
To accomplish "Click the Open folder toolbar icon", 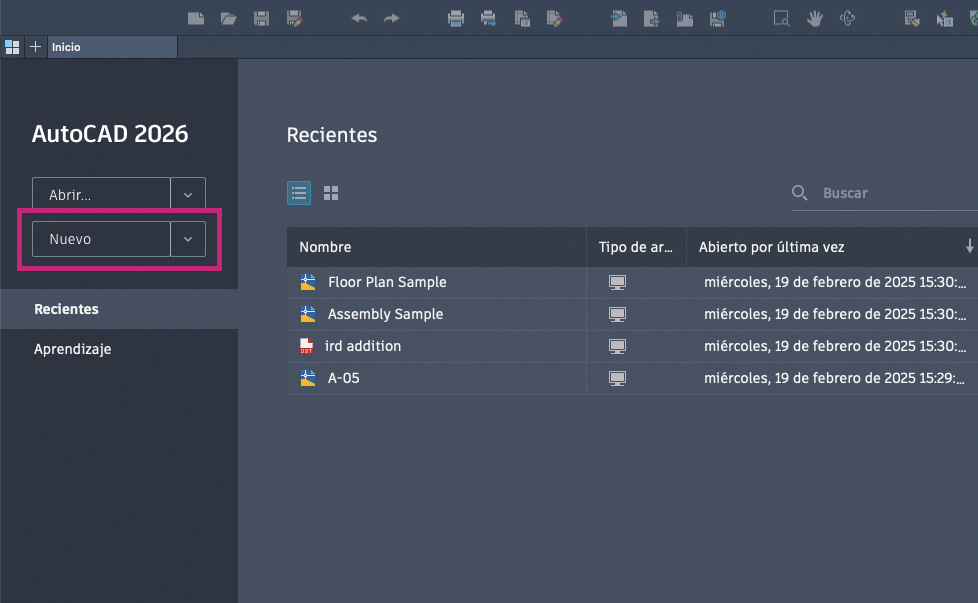I will [229, 19].
